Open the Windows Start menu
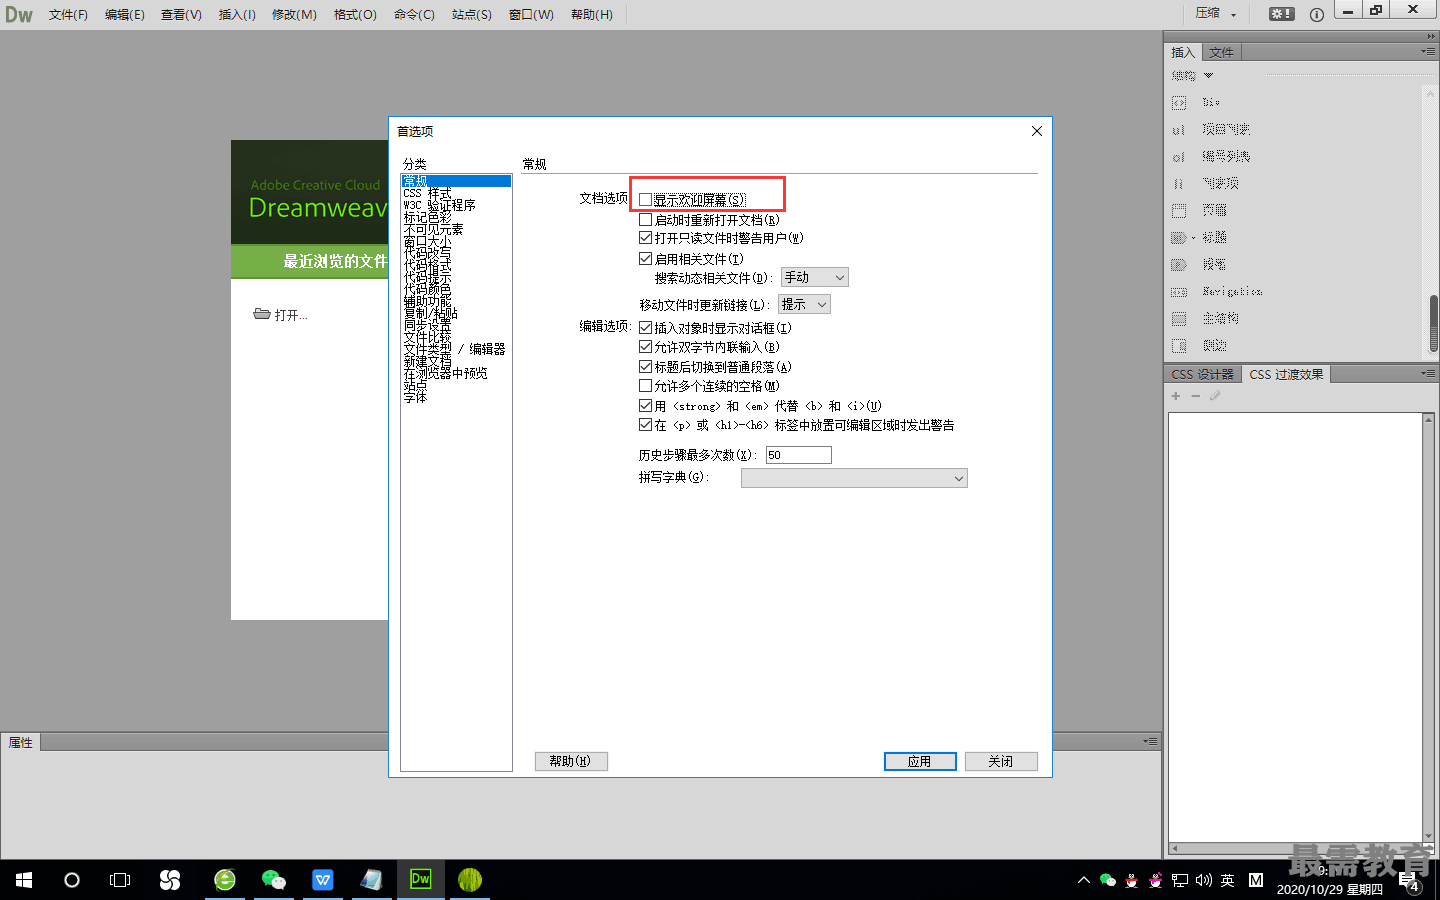 [x=24, y=880]
